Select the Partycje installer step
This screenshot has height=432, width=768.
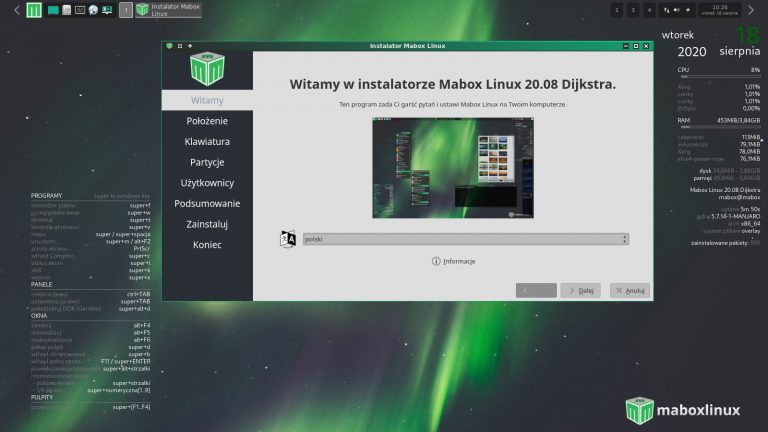click(207, 162)
